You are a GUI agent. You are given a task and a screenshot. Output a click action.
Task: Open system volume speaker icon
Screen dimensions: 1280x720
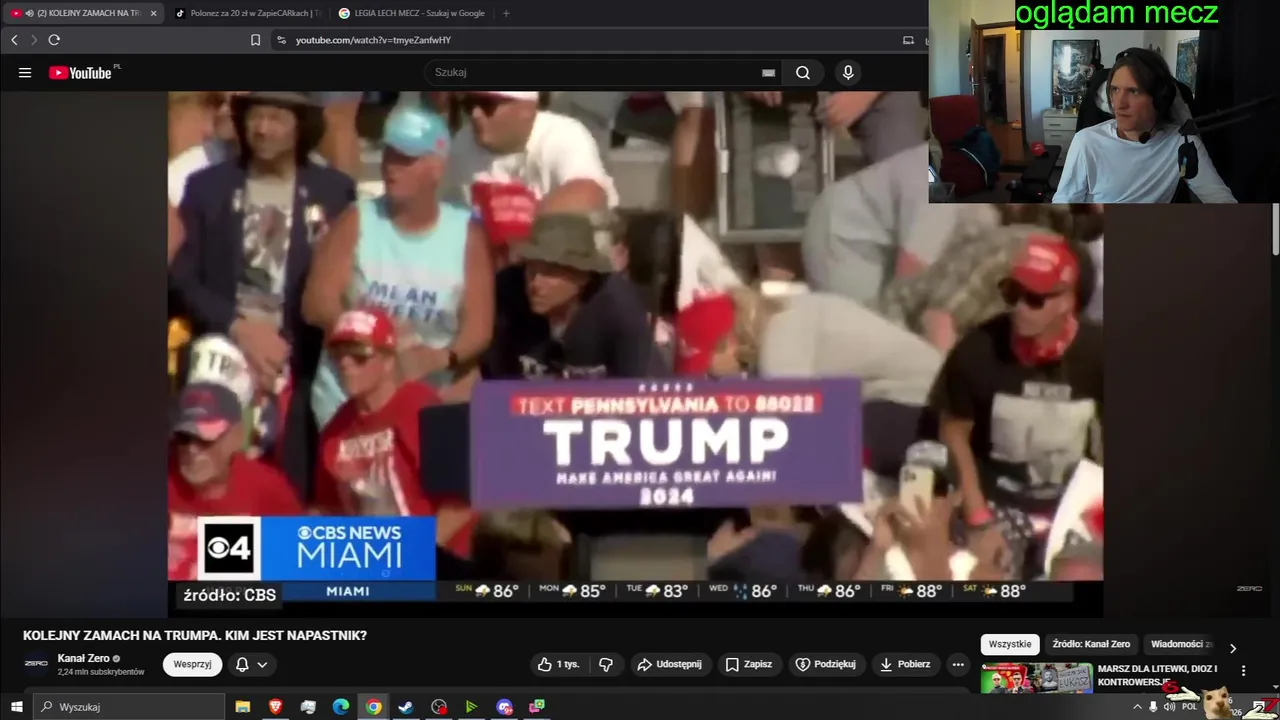(1170, 707)
